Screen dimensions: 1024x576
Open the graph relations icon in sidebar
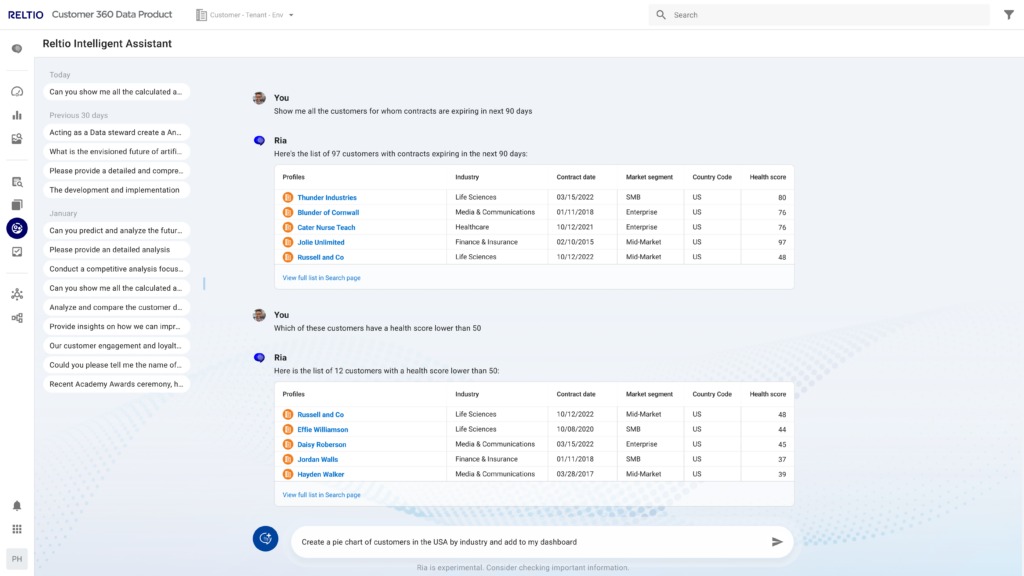tap(17, 294)
